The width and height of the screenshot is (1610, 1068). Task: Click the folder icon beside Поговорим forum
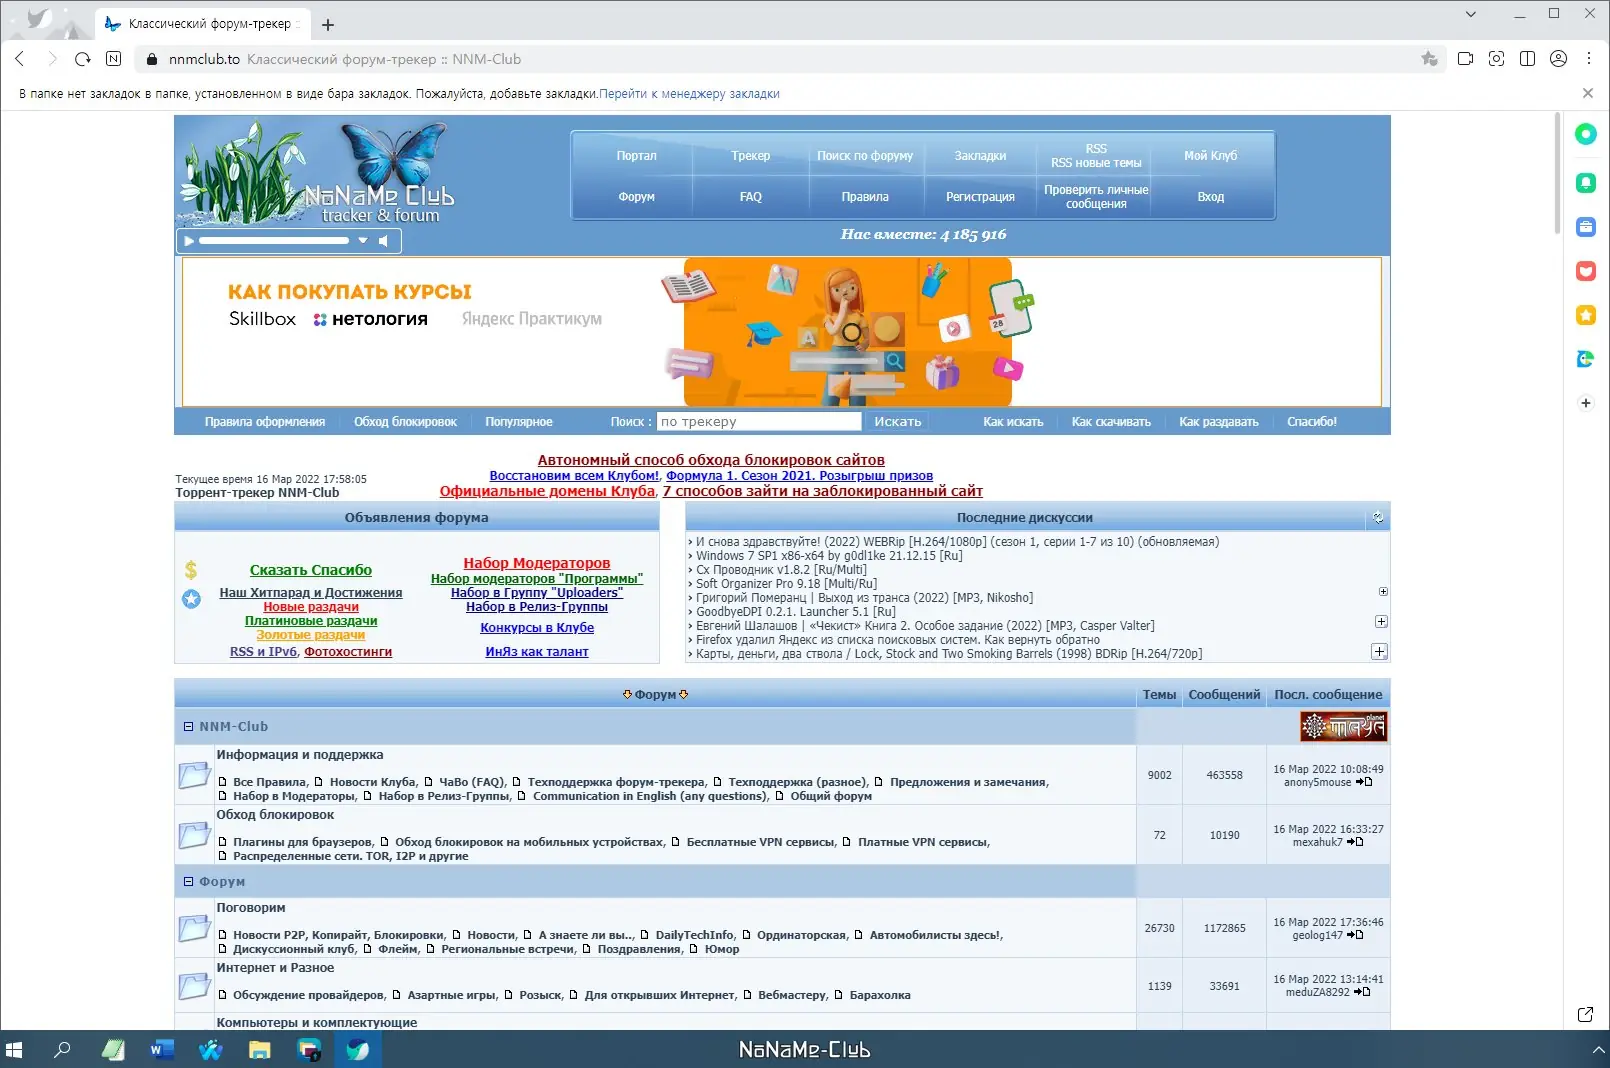[194, 928]
